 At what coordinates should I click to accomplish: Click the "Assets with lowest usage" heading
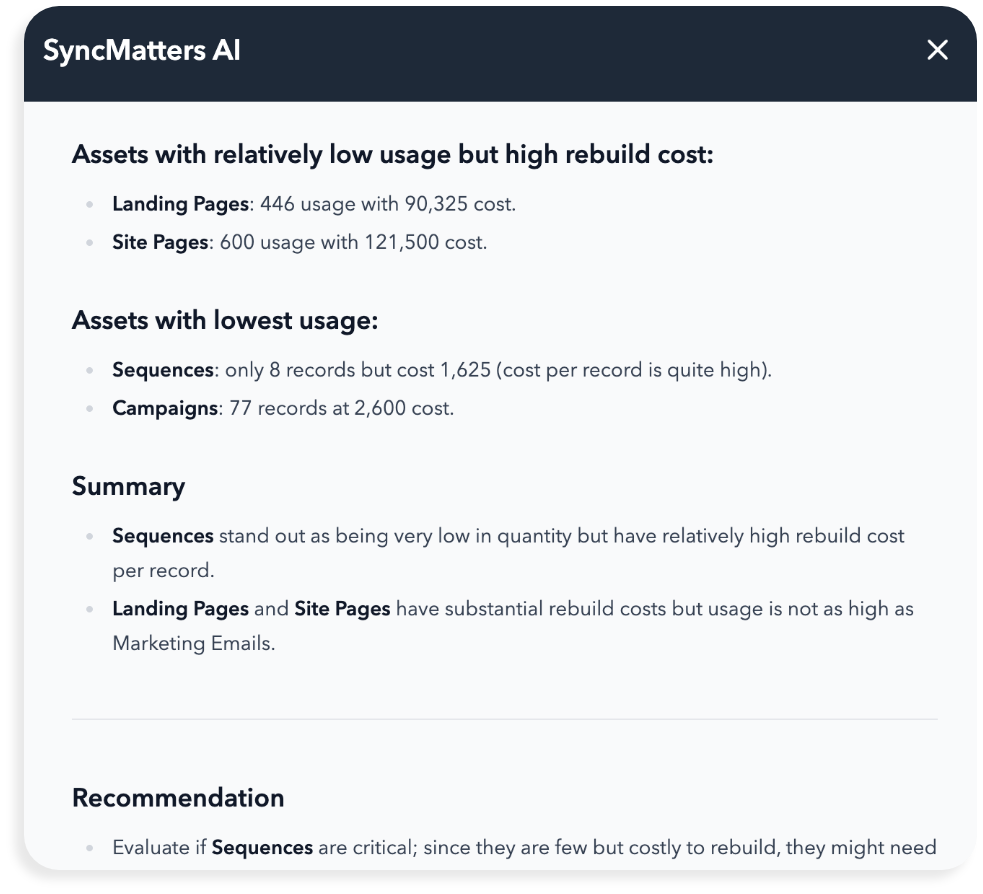[x=224, y=321]
